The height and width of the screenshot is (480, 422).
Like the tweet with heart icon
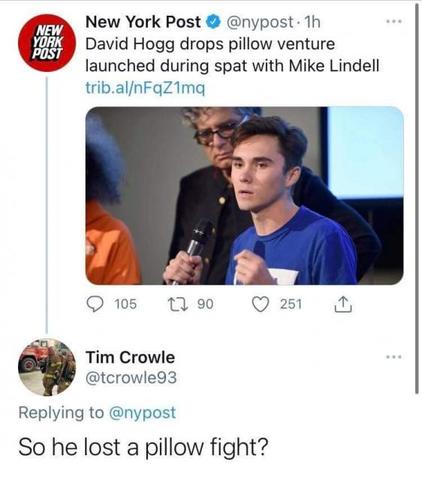(x=260, y=304)
